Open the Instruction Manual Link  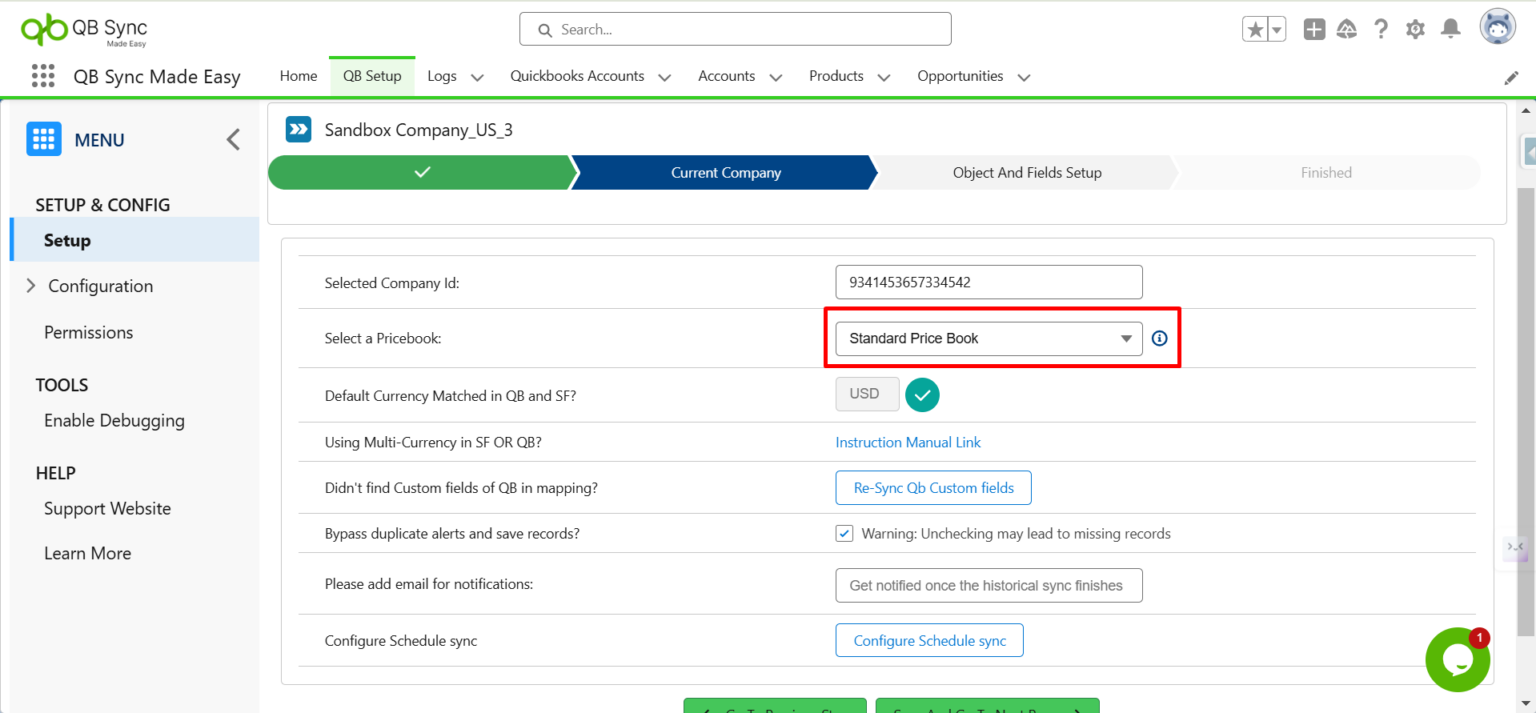click(x=908, y=442)
